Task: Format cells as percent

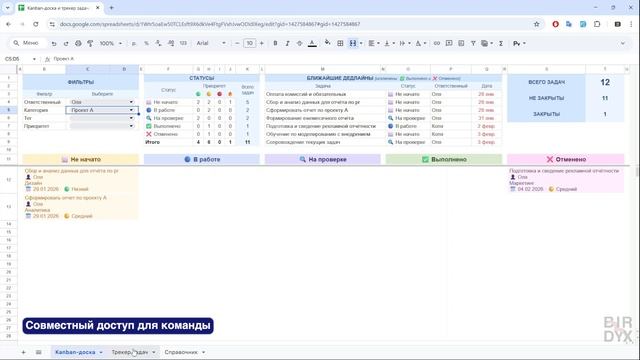Action: pyautogui.click(x=146, y=43)
